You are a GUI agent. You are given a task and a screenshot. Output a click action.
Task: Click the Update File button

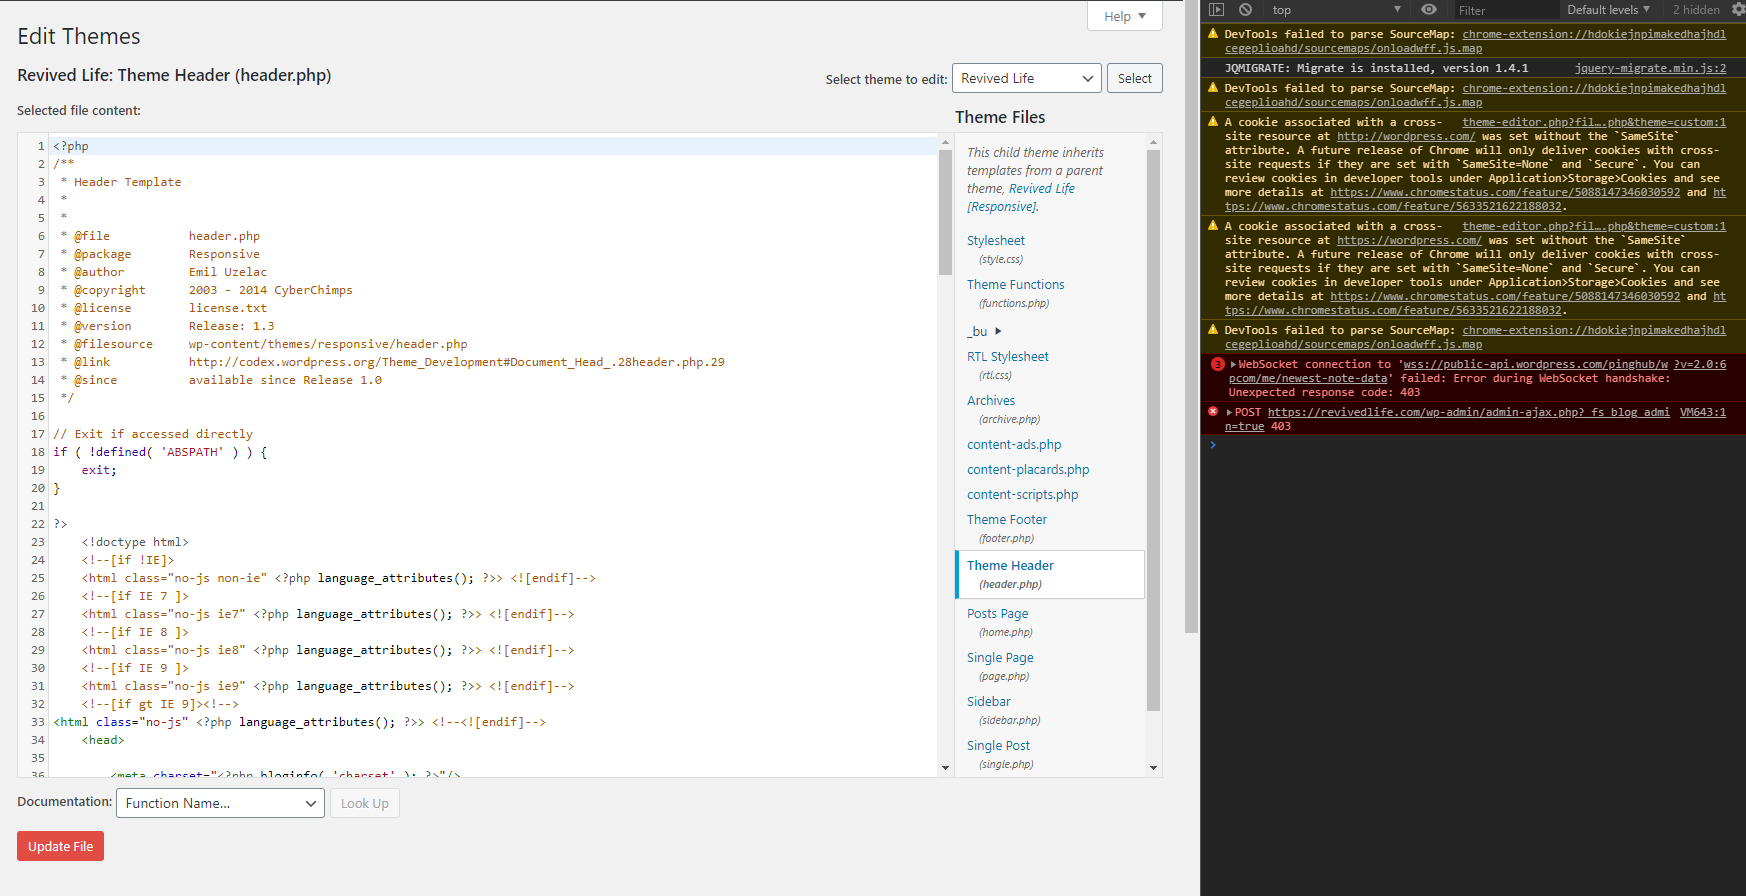tap(60, 846)
